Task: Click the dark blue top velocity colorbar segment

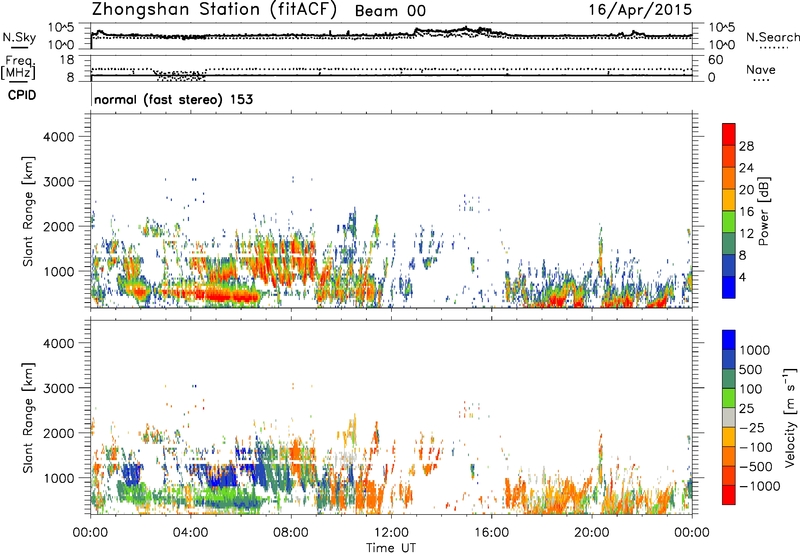Action: click(x=729, y=340)
